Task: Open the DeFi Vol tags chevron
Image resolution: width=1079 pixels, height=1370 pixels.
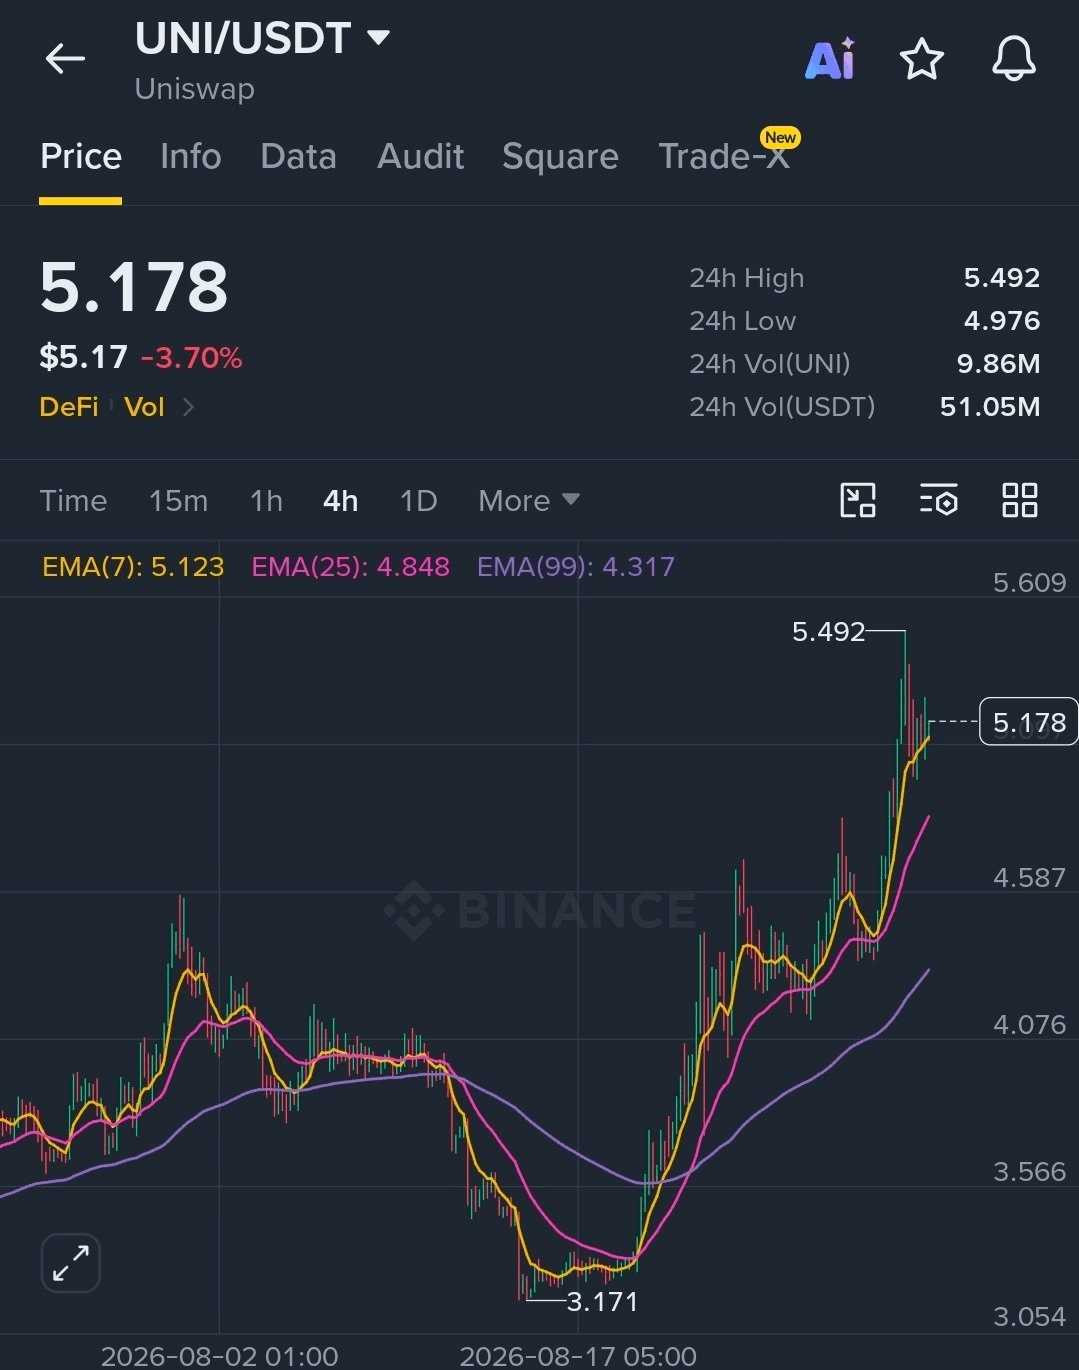Action: click(188, 407)
